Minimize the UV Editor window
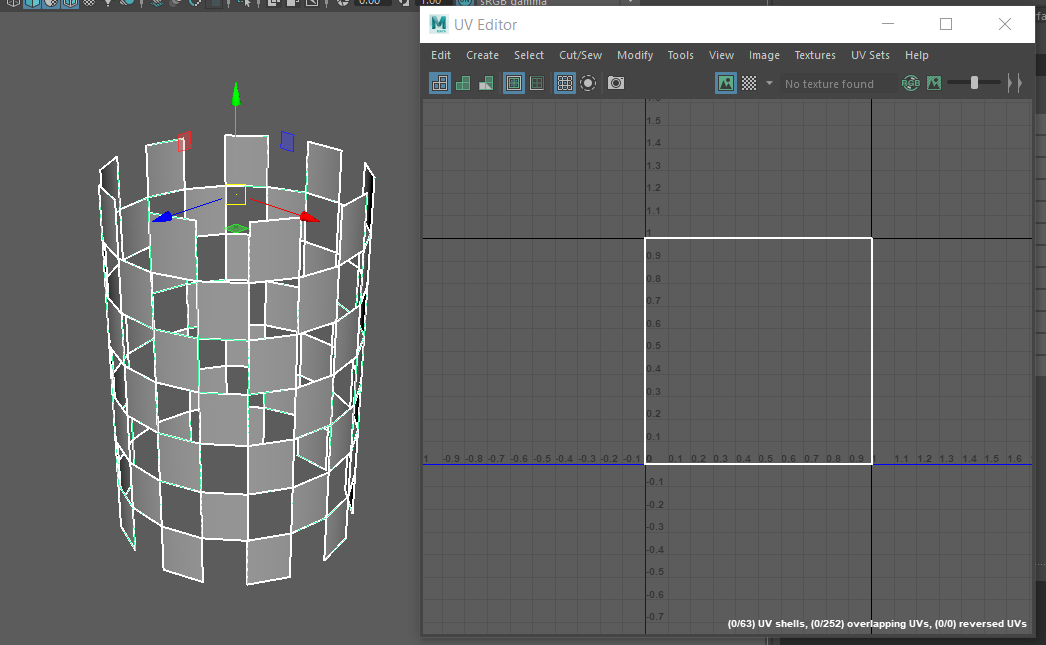The width and height of the screenshot is (1046, 645). (888, 24)
